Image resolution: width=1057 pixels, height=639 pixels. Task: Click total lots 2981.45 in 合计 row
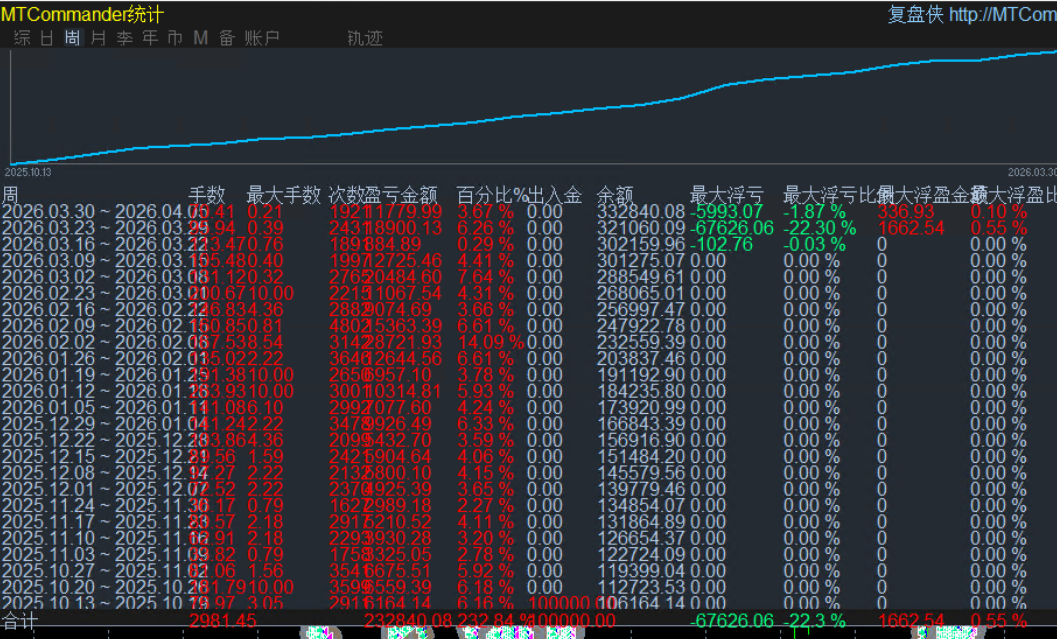coord(222,621)
